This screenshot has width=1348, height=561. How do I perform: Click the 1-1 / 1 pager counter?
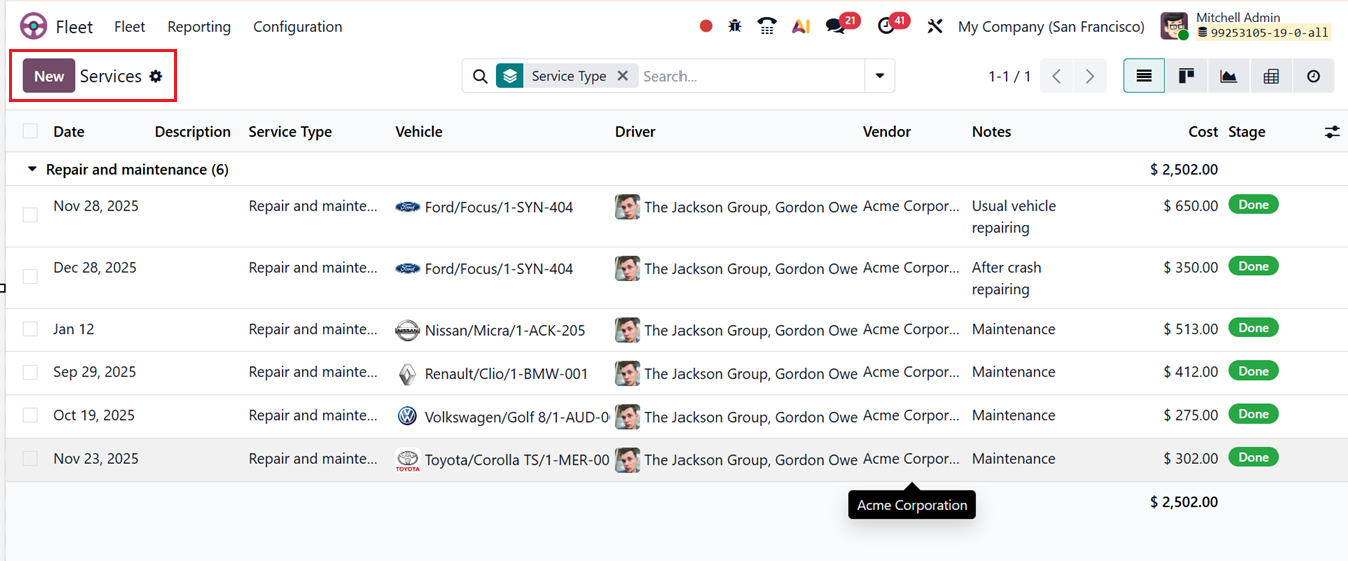pyautogui.click(x=1009, y=77)
